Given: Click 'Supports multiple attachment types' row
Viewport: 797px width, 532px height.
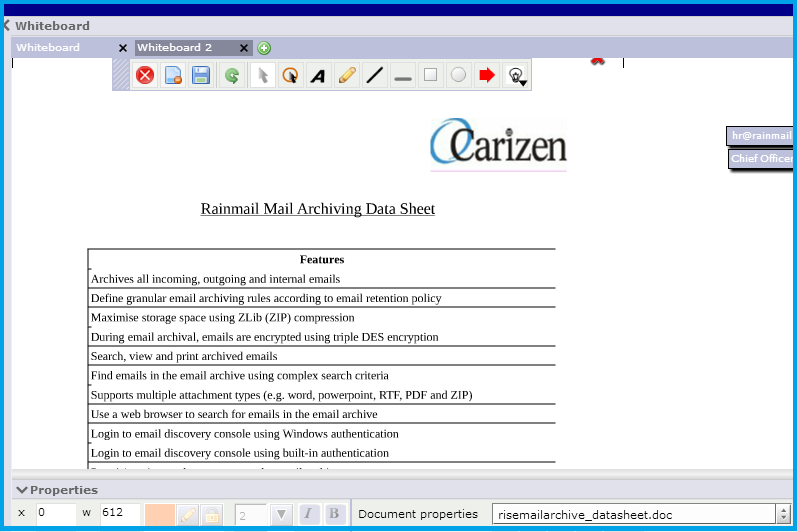Looking at the screenshot, I should (x=322, y=395).
